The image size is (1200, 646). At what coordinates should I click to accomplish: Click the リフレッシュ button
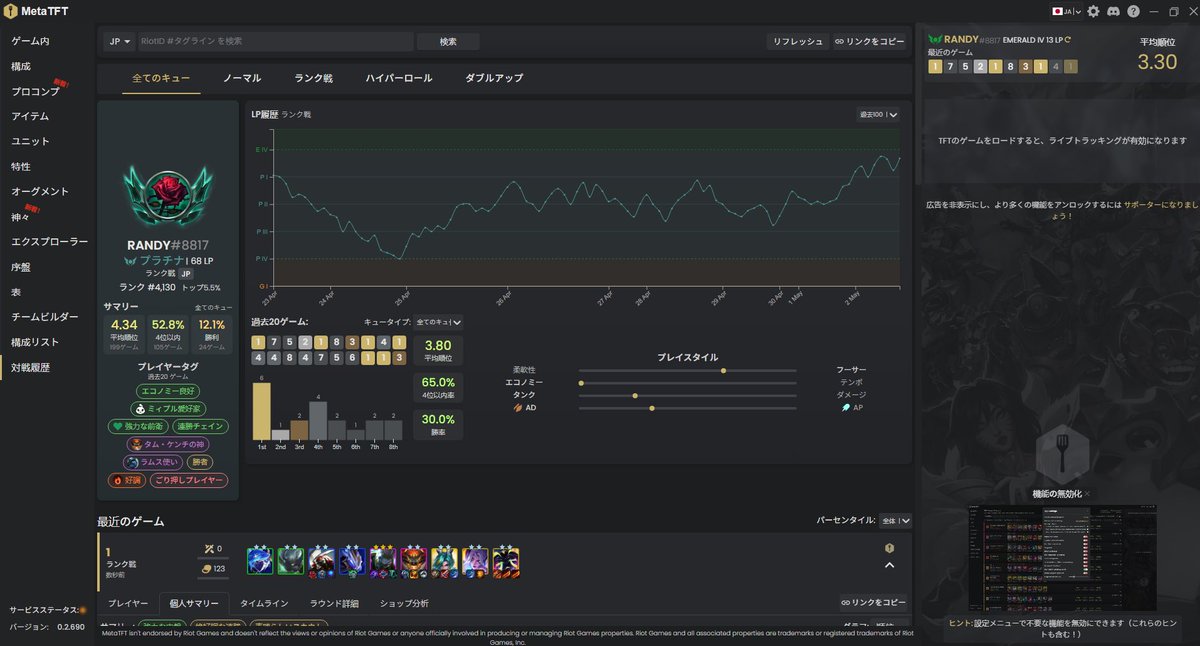[x=797, y=42]
